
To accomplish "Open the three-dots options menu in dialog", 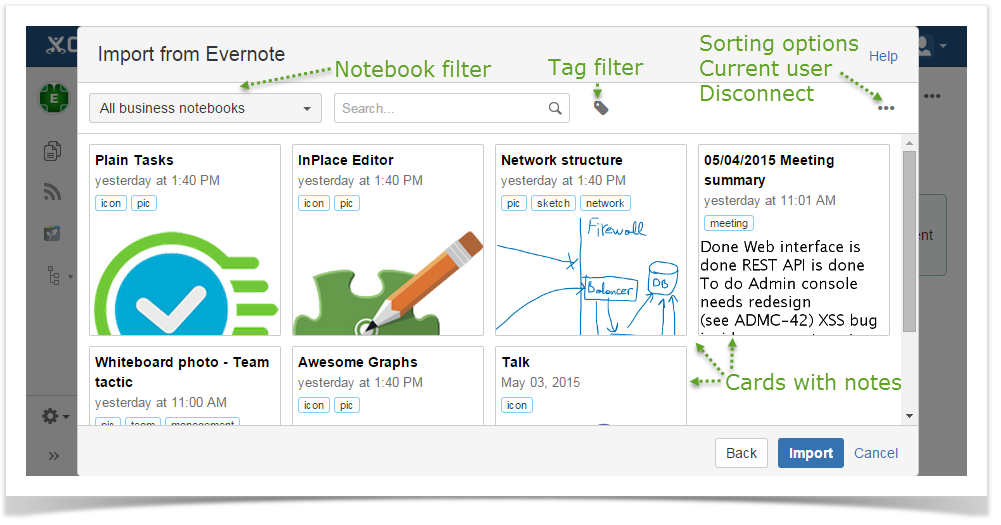I will tap(886, 108).
